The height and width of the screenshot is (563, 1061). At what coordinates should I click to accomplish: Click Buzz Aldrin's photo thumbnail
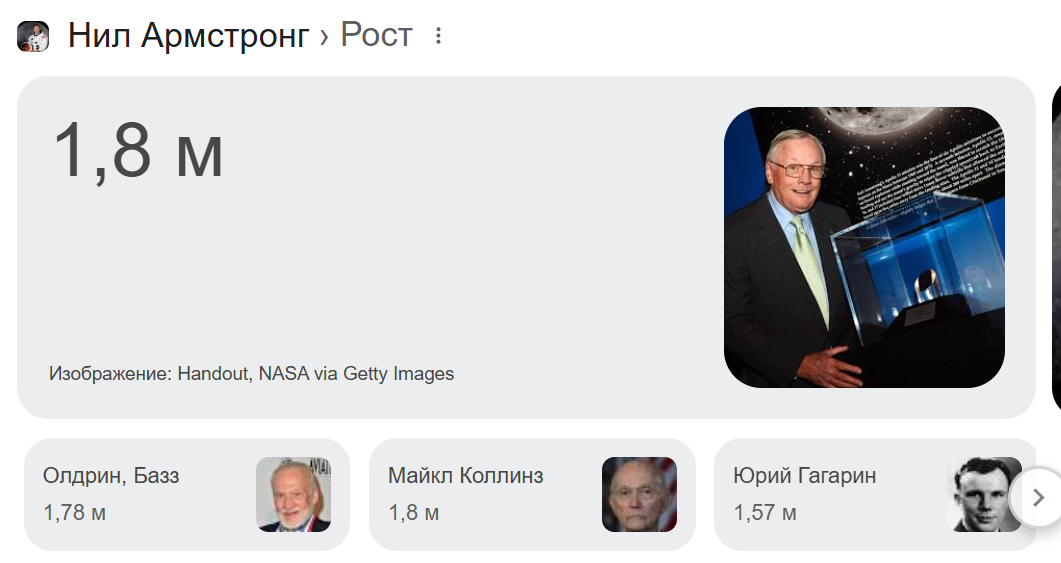(293, 494)
